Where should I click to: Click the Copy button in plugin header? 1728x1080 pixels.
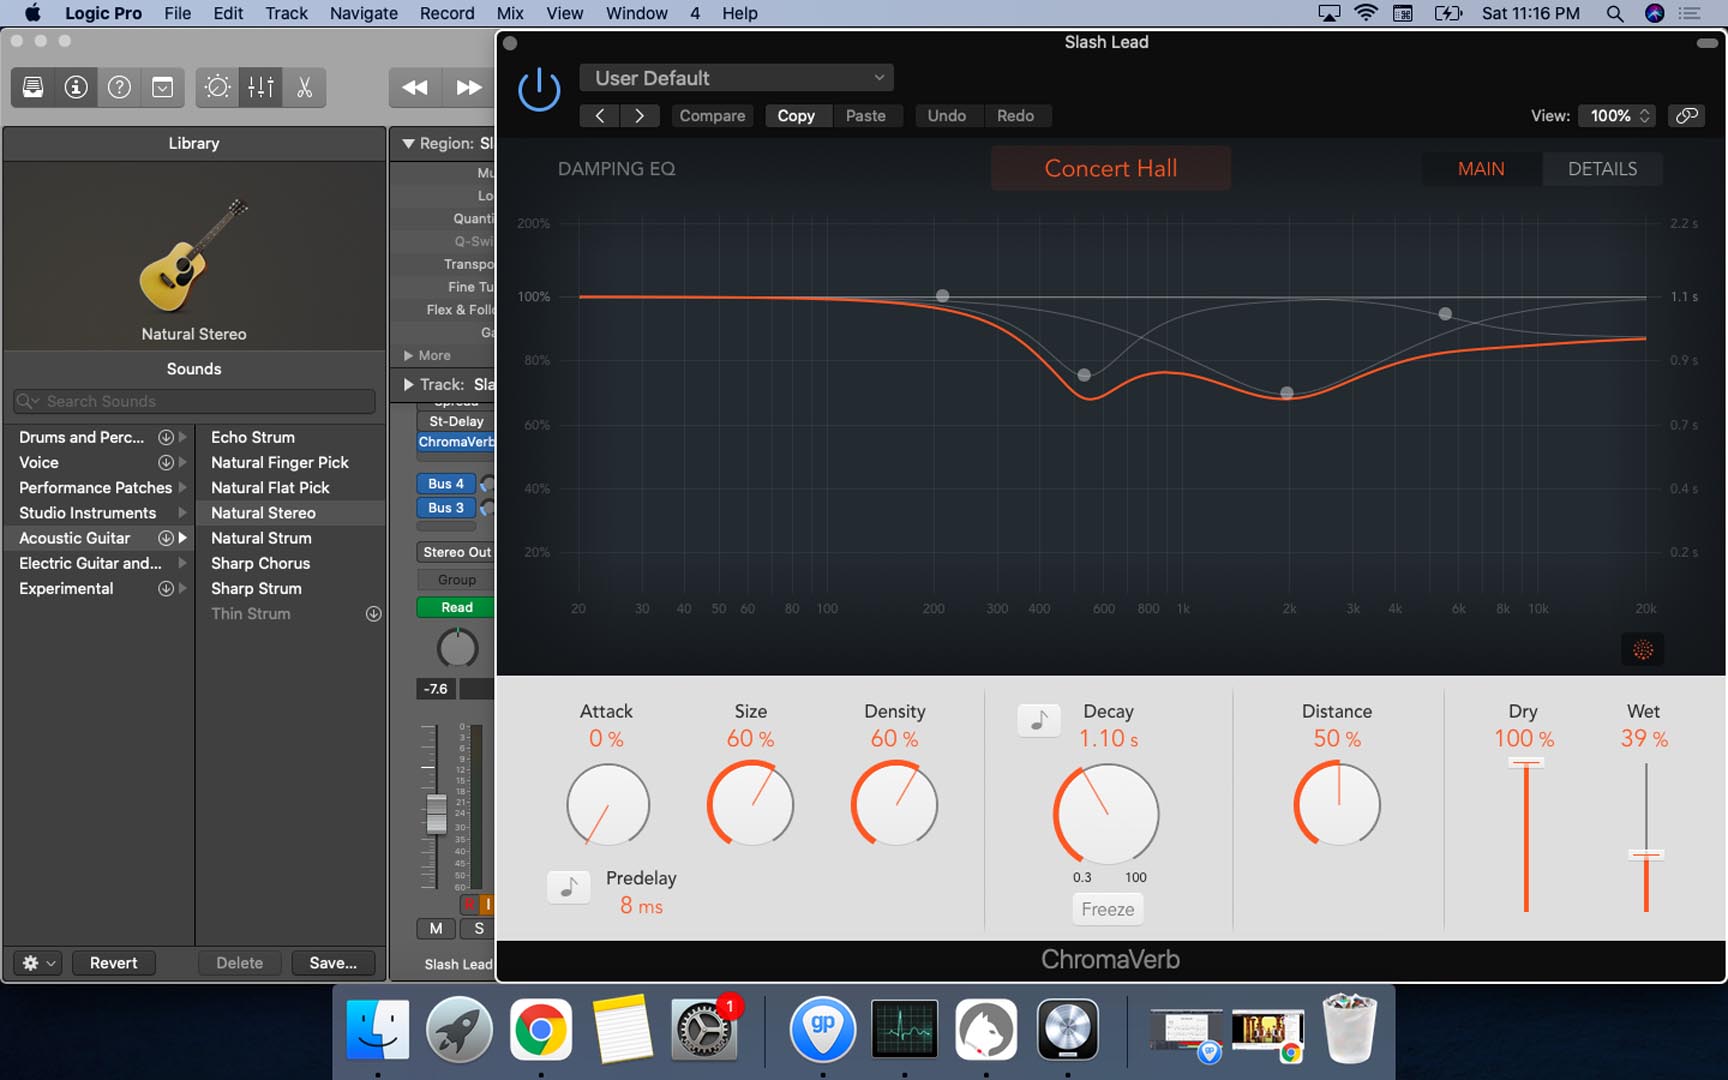(x=796, y=116)
